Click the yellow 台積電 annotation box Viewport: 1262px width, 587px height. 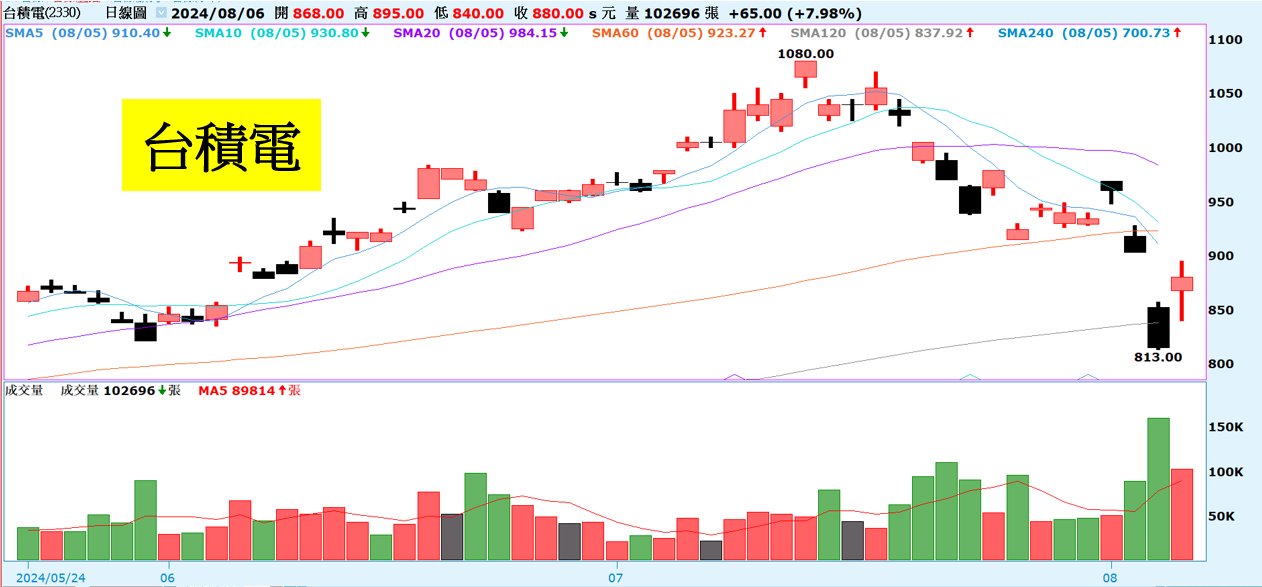click(221, 145)
